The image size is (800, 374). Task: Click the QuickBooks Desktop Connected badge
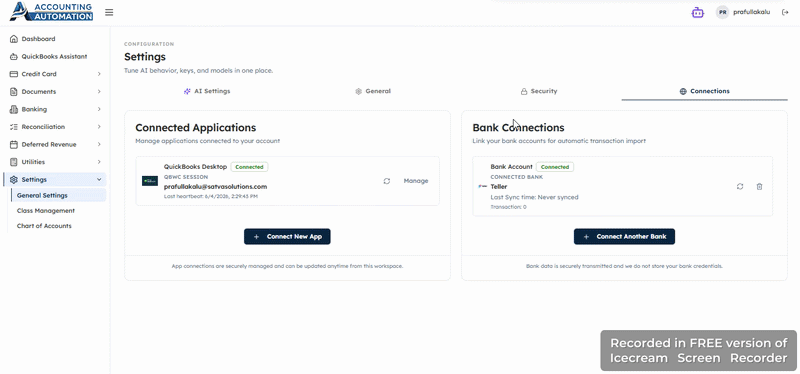[x=249, y=167]
